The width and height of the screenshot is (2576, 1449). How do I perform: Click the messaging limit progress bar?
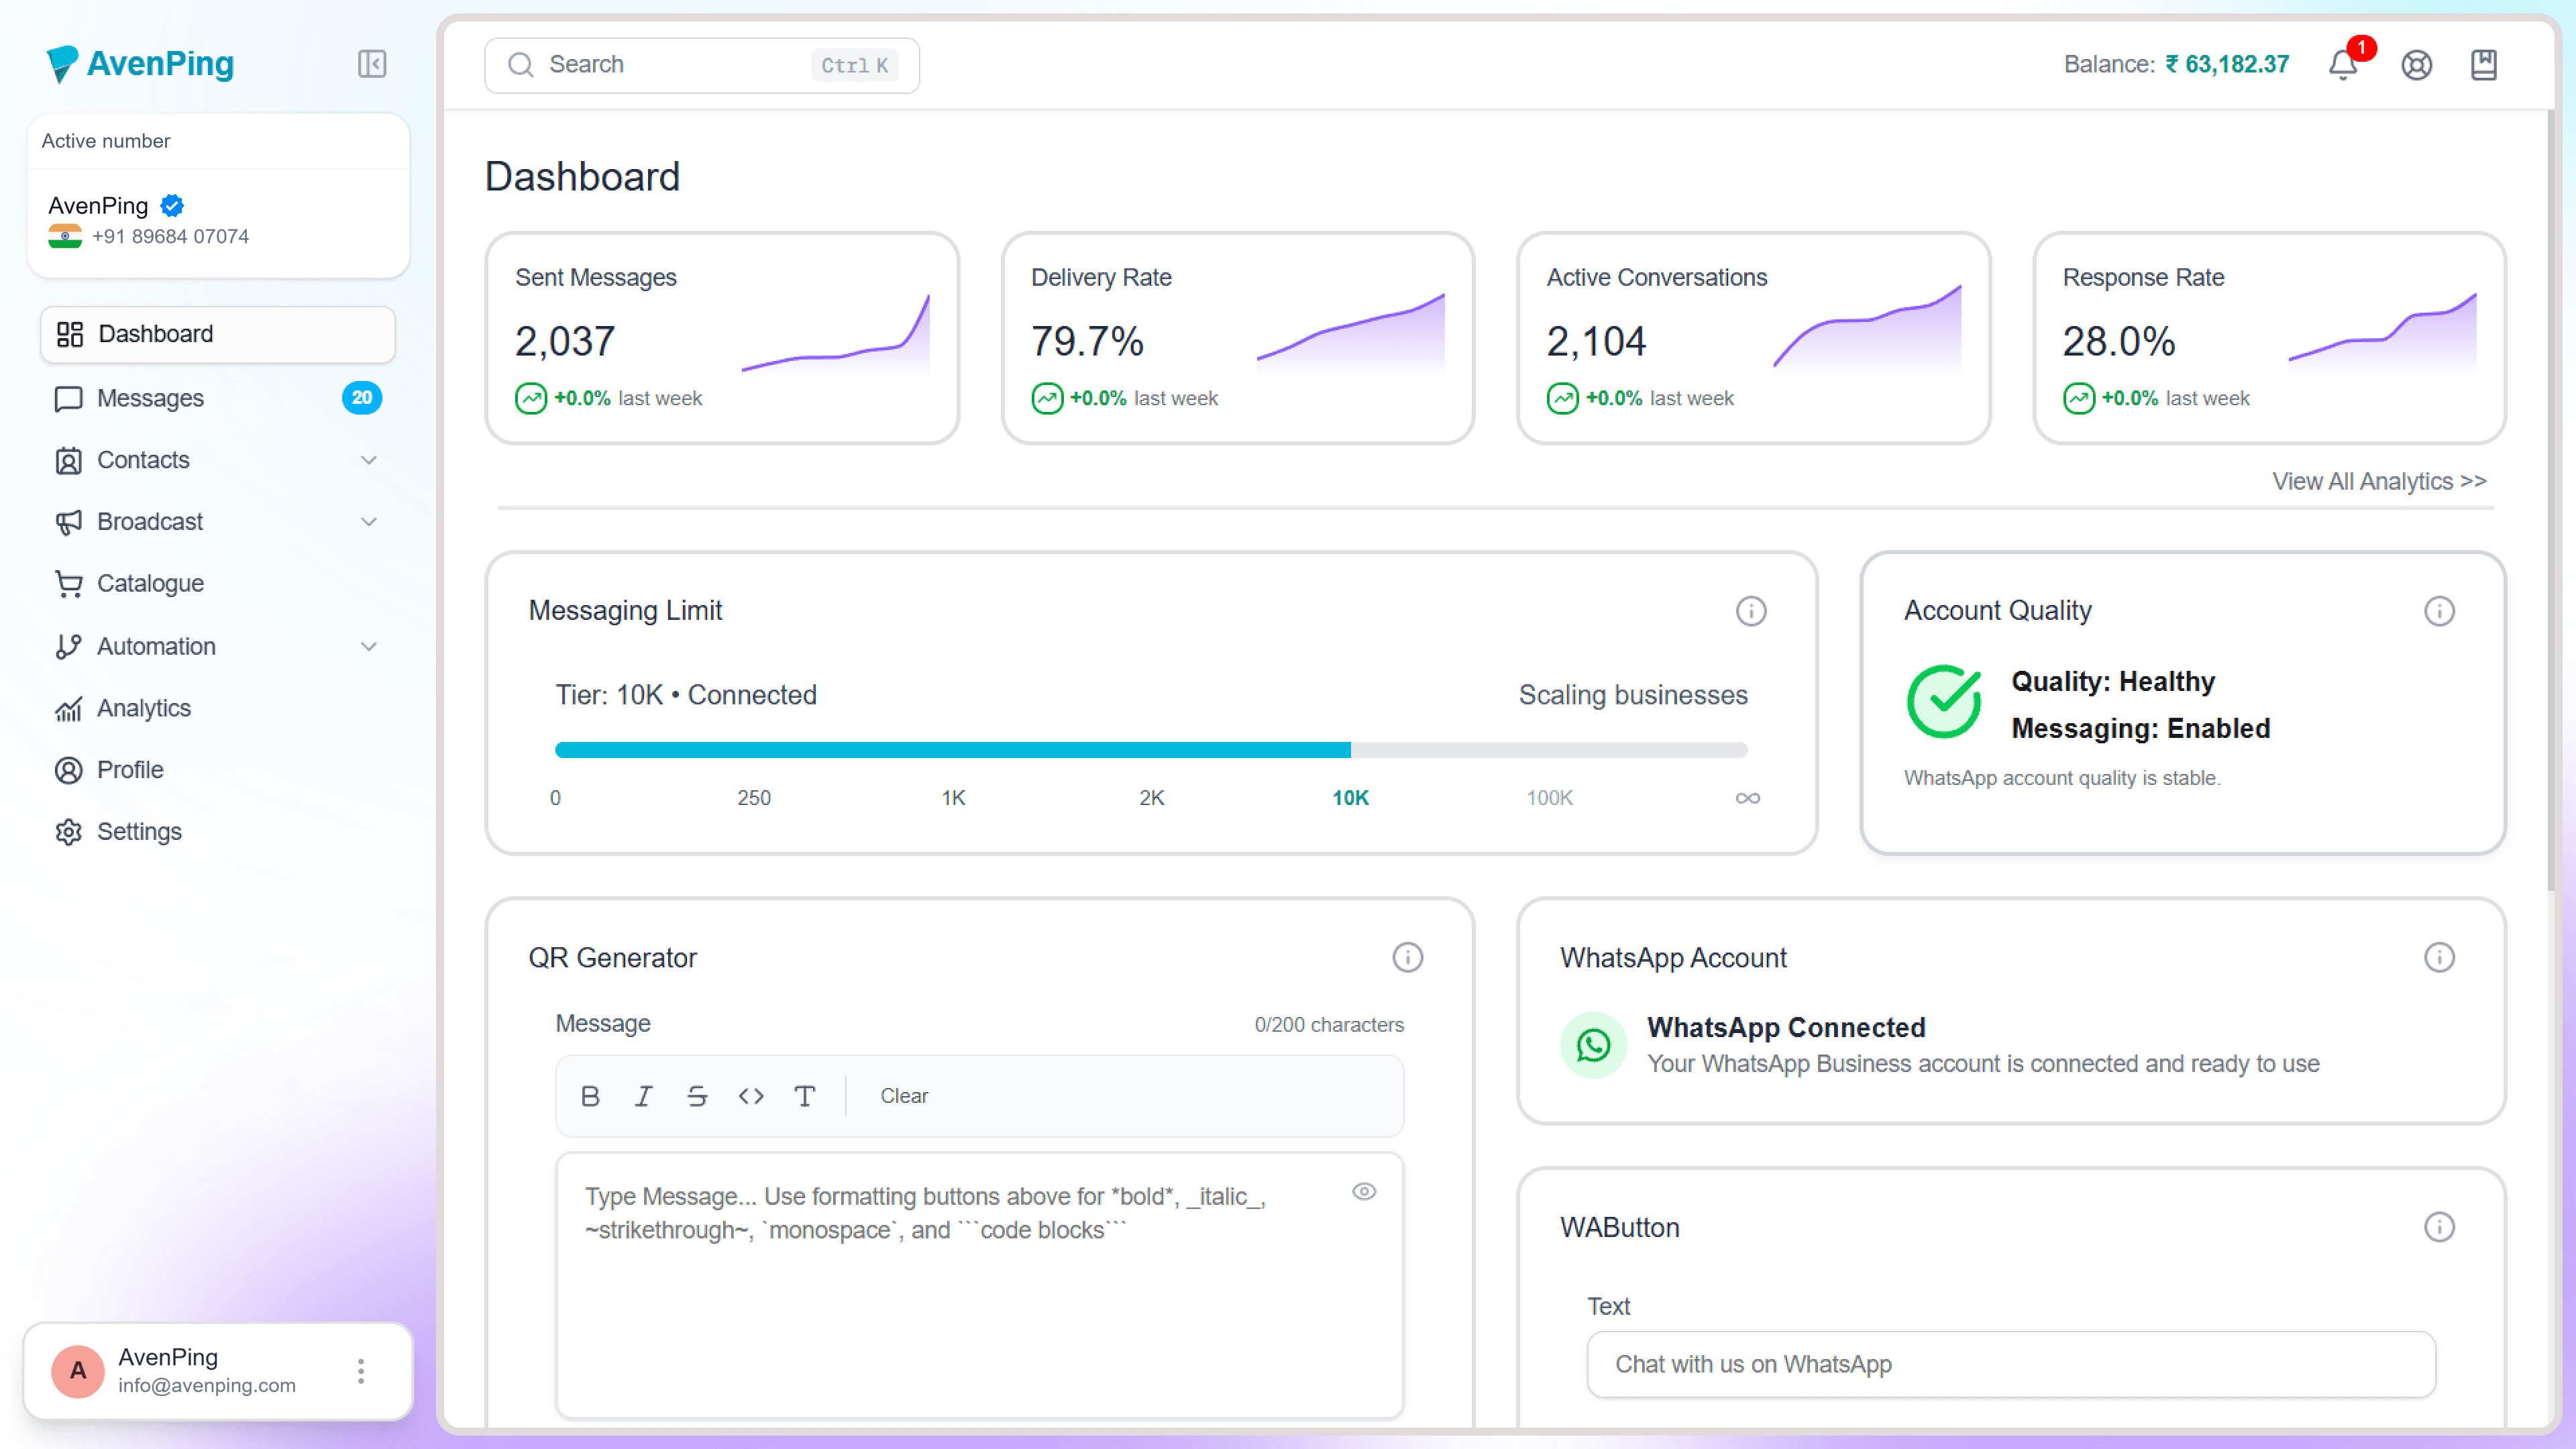(1151, 750)
